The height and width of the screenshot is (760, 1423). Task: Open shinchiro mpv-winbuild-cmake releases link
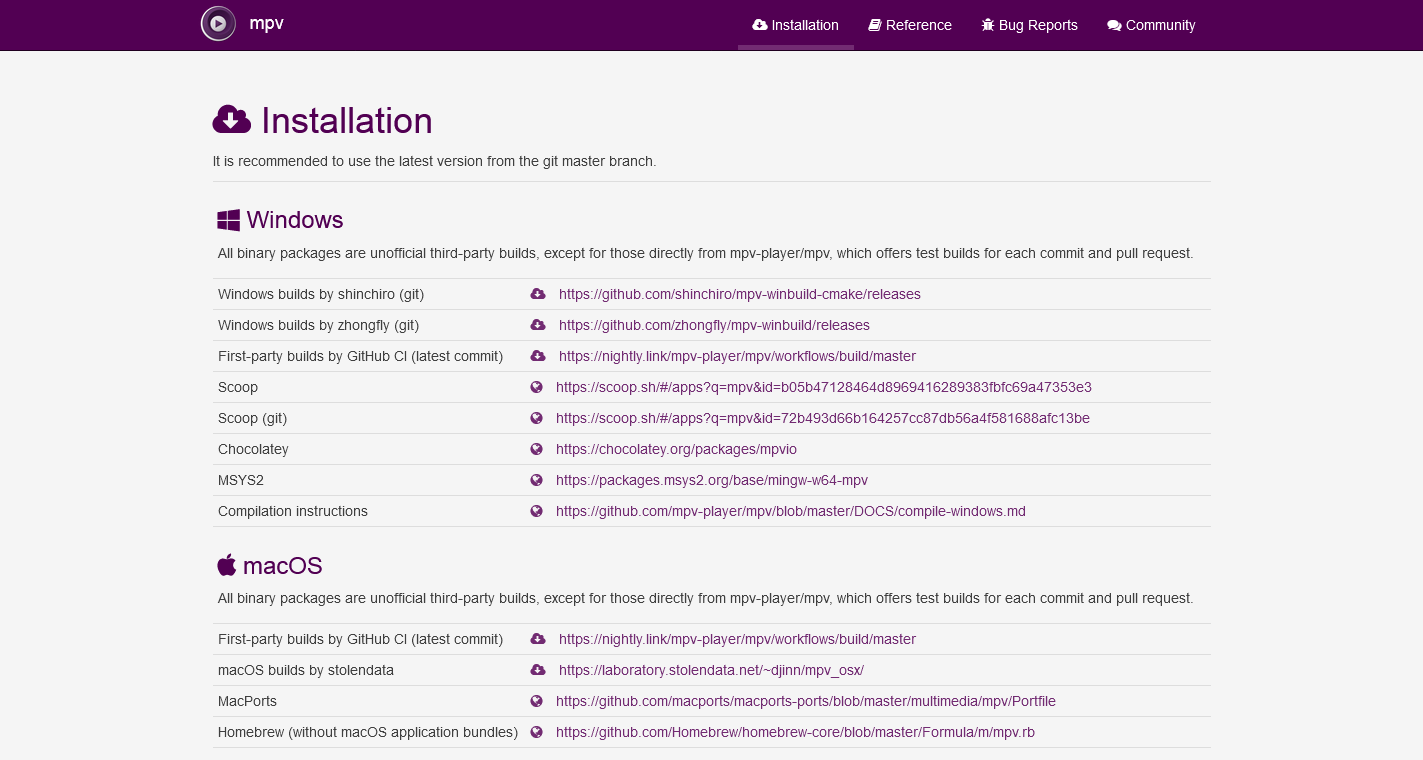(x=740, y=294)
